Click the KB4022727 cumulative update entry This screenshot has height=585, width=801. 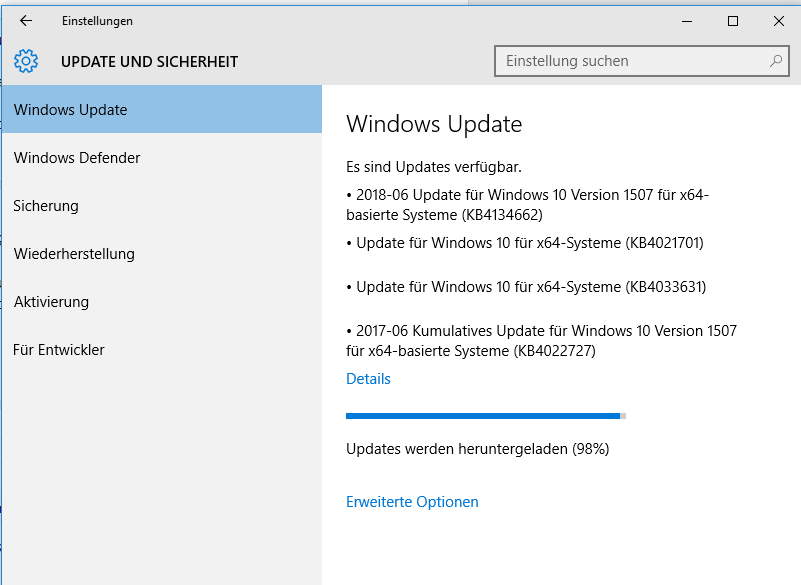(x=541, y=340)
